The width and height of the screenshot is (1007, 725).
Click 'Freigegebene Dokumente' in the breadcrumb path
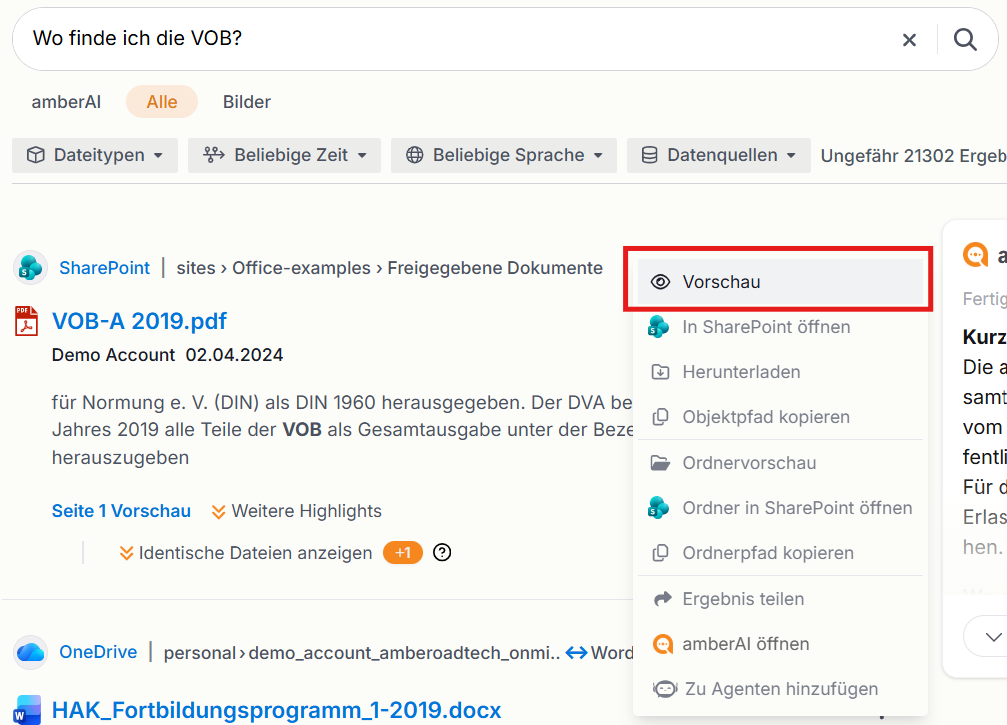(495, 268)
